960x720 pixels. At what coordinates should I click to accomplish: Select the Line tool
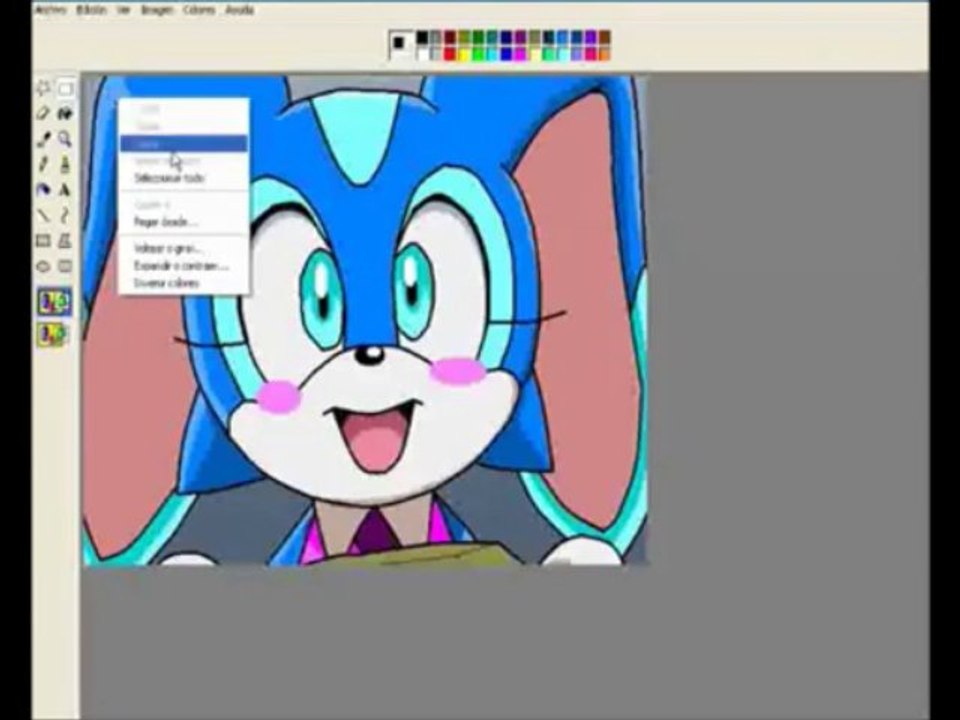pos(42,216)
